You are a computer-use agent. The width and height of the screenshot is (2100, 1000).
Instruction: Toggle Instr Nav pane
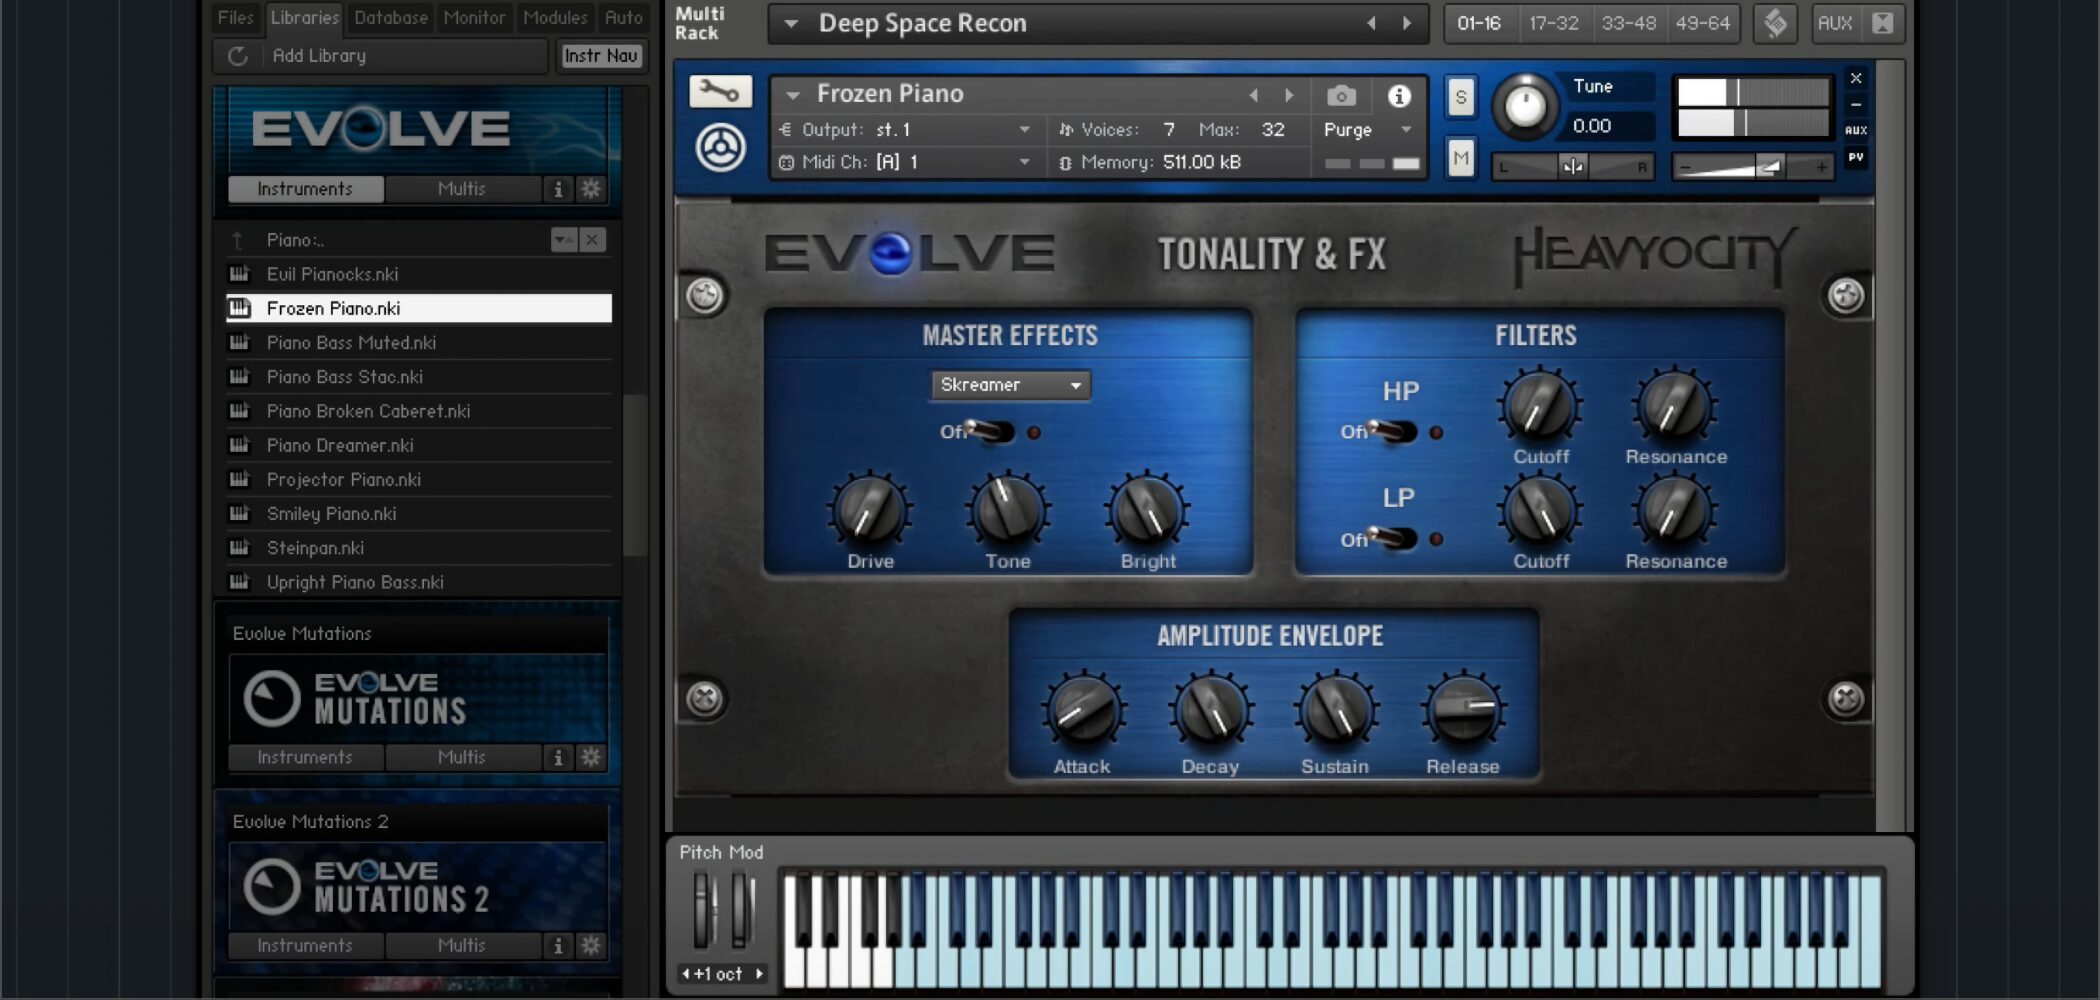pyautogui.click(x=600, y=56)
